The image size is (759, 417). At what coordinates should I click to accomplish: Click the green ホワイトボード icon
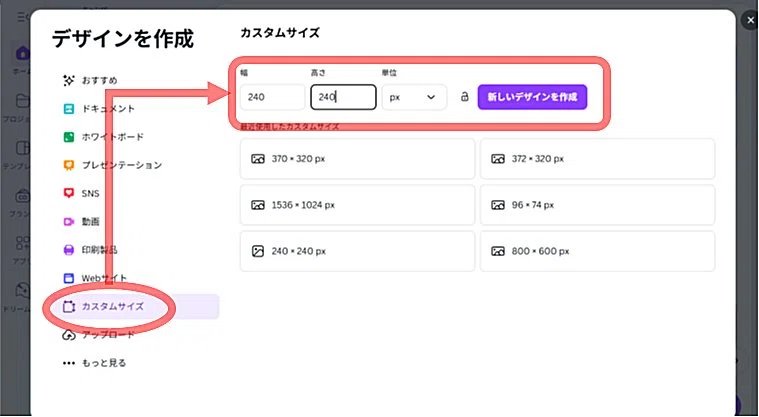pyautogui.click(x=69, y=137)
